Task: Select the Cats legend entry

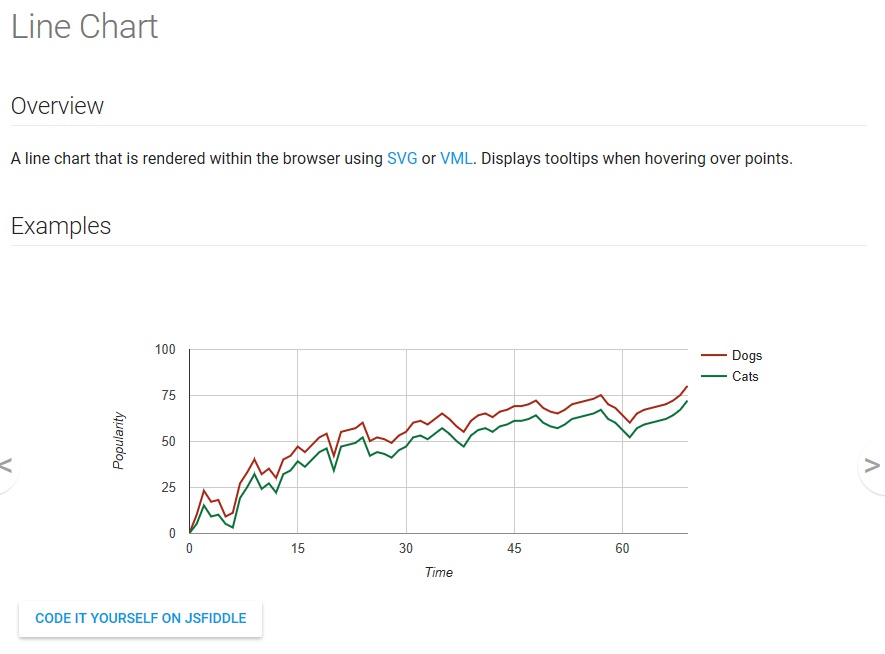Action: 730,376
